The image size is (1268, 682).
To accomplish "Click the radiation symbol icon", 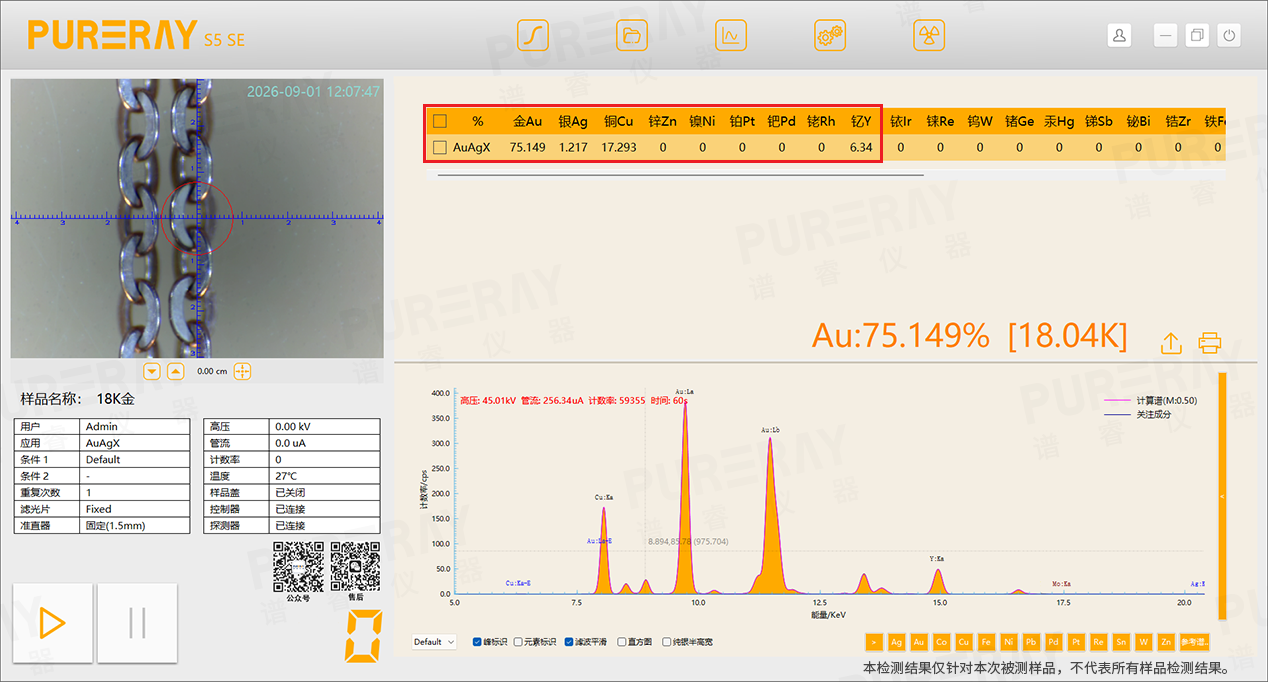I will pos(929,35).
